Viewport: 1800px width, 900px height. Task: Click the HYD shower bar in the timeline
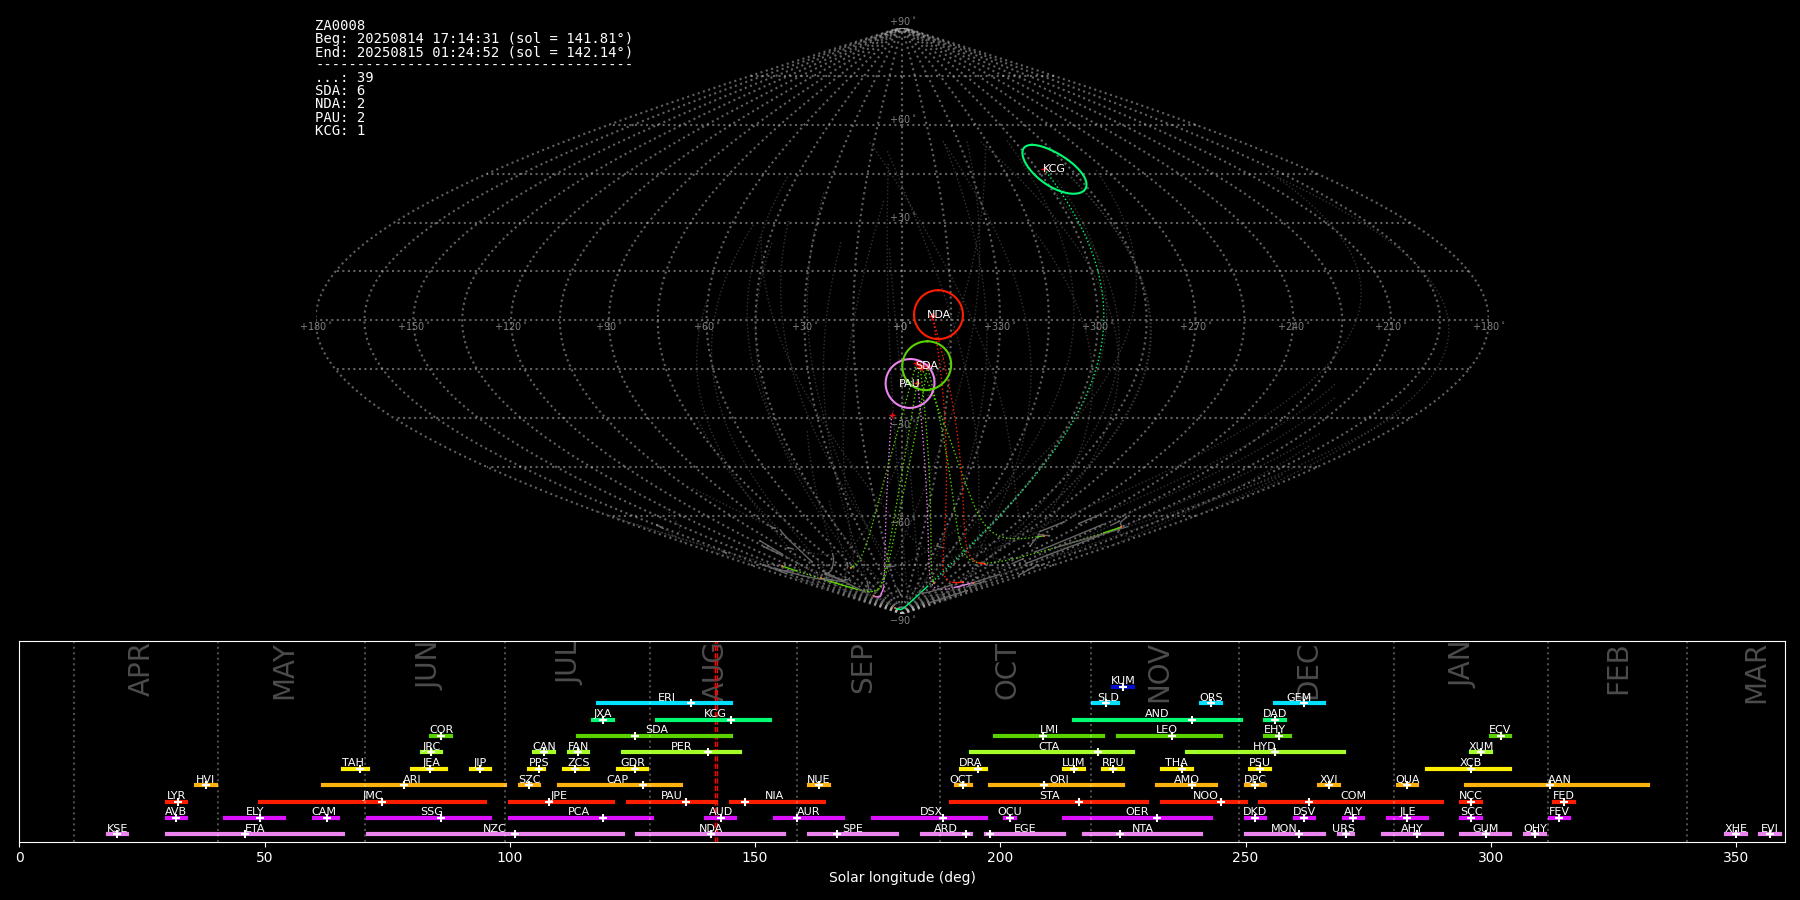pos(1265,752)
